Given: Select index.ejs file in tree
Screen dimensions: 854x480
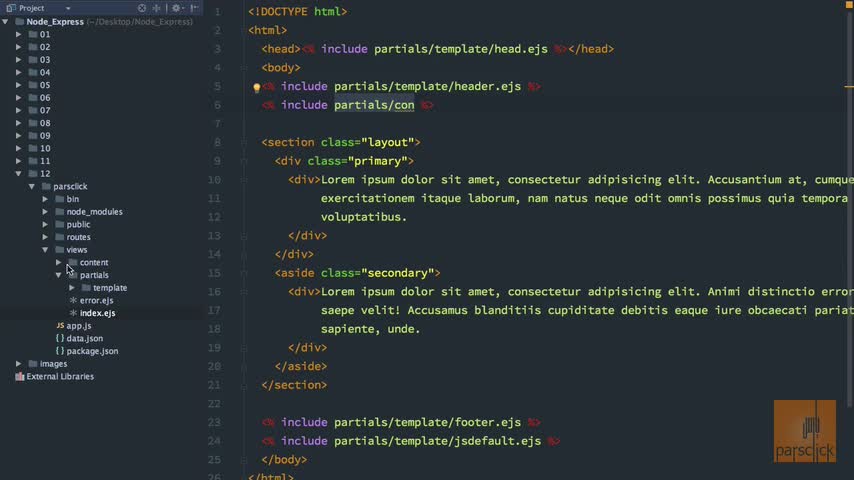Looking at the screenshot, I should pyautogui.click(x=97, y=313).
